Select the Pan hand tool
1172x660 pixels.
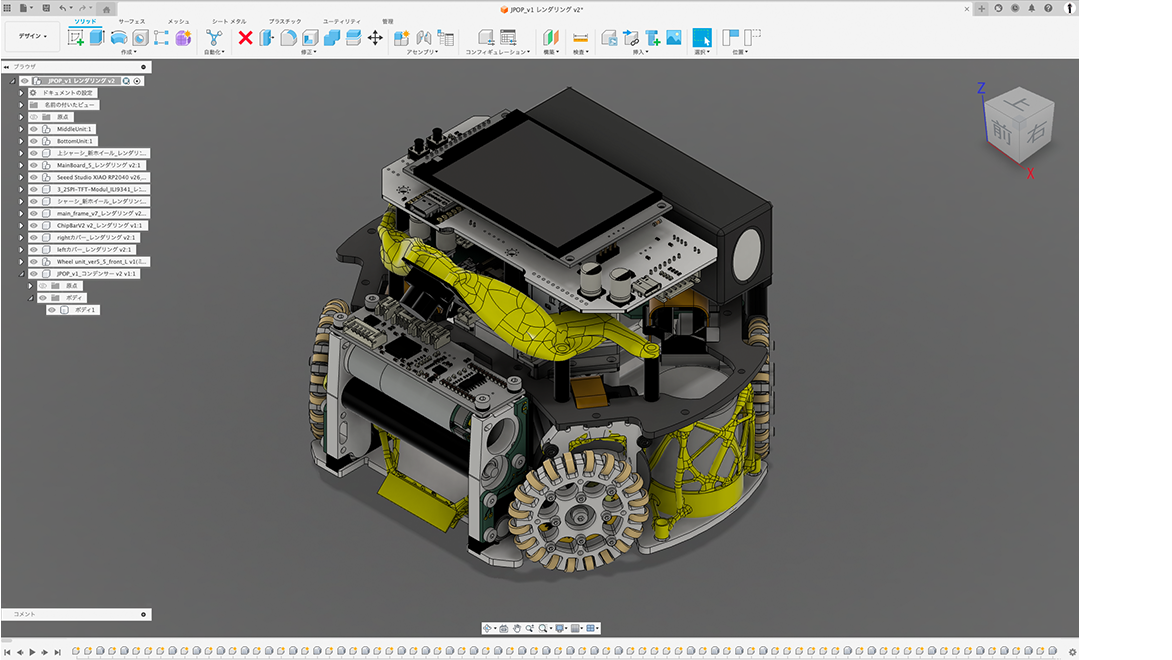click(517, 629)
